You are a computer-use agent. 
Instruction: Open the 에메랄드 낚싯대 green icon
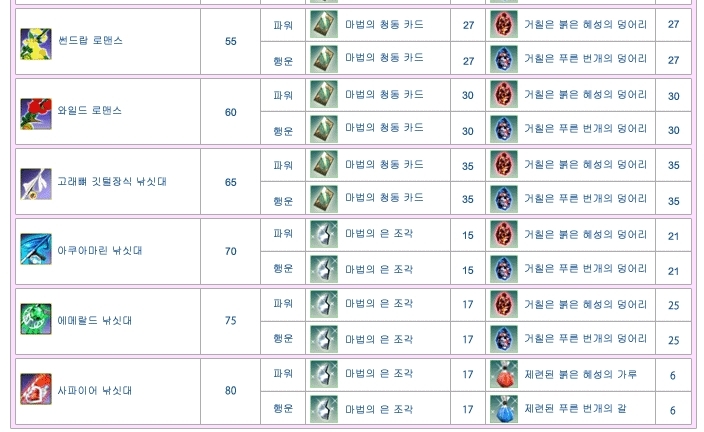tap(36, 320)
